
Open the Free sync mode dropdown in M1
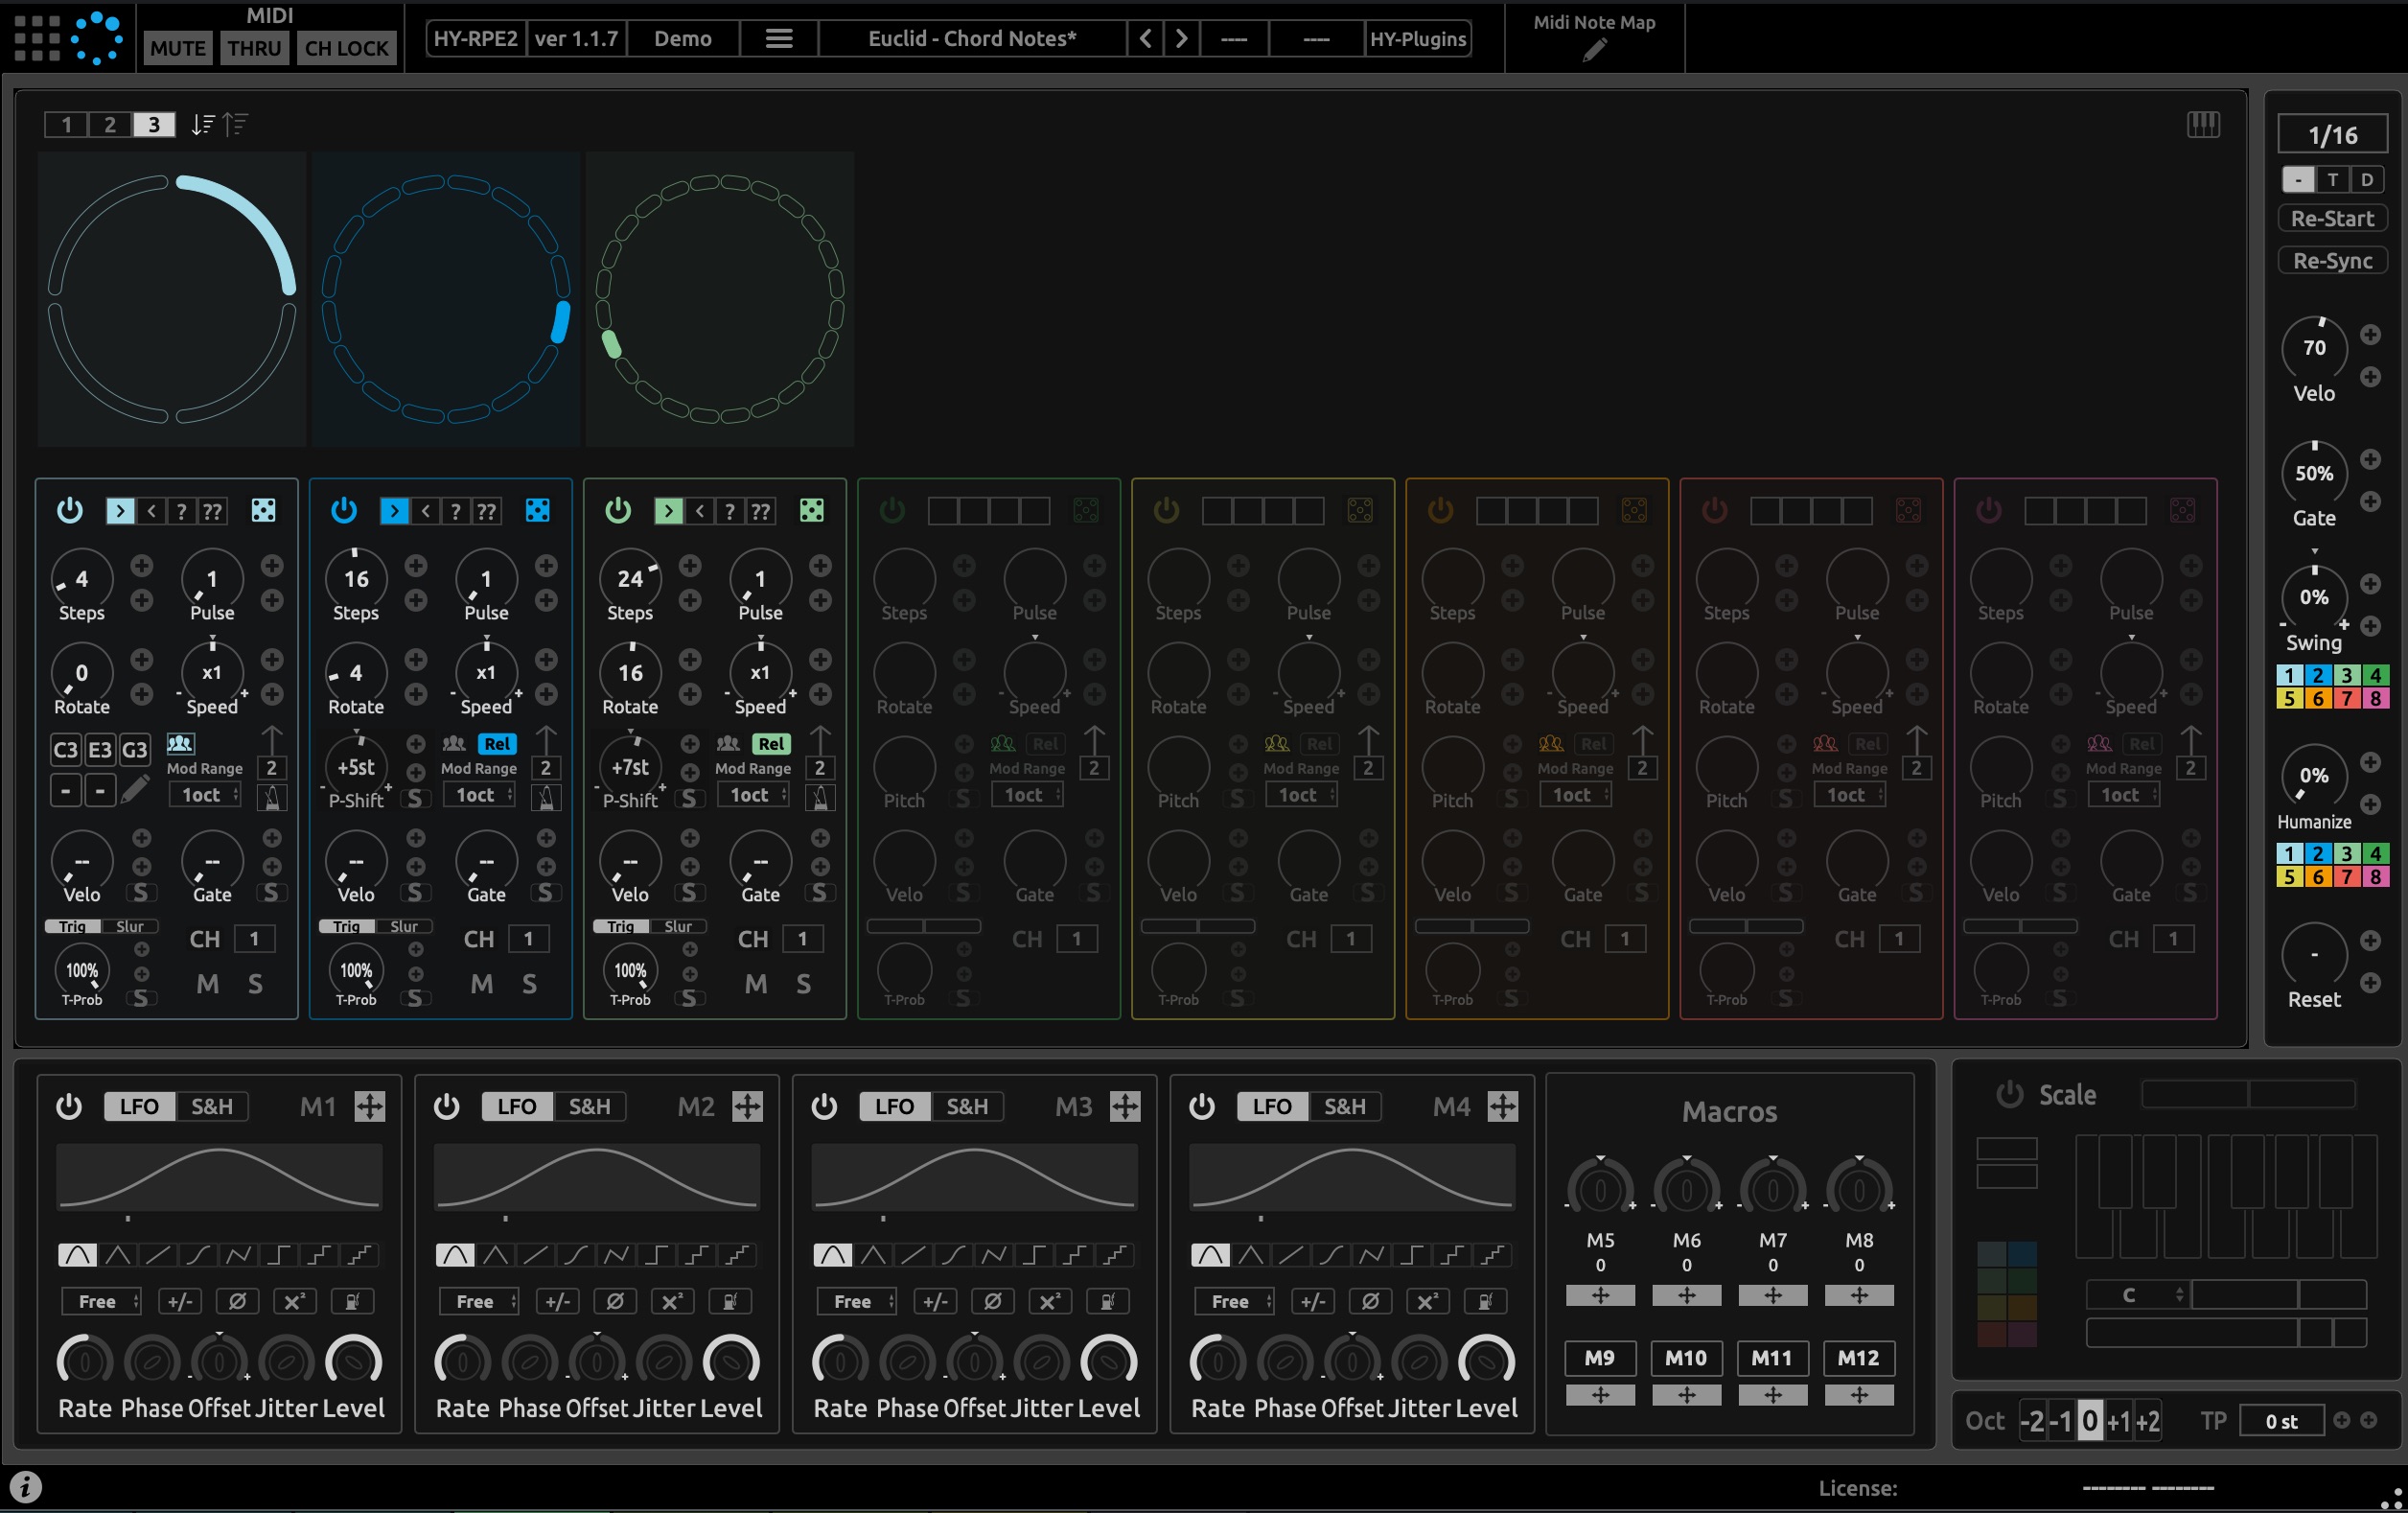[102, 1301]
